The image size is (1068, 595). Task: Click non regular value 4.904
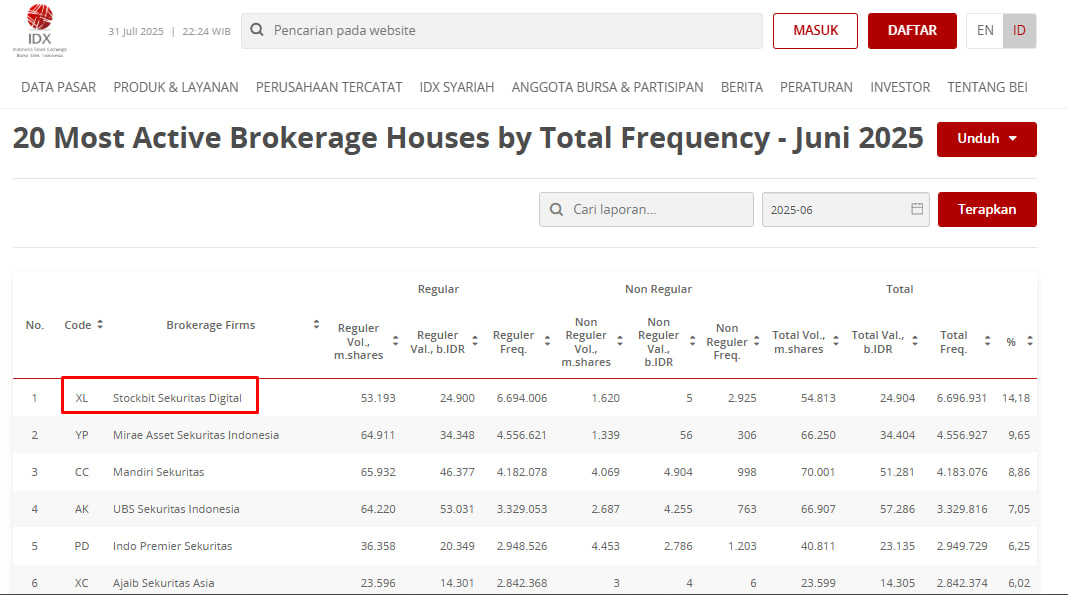pos(678,472)
